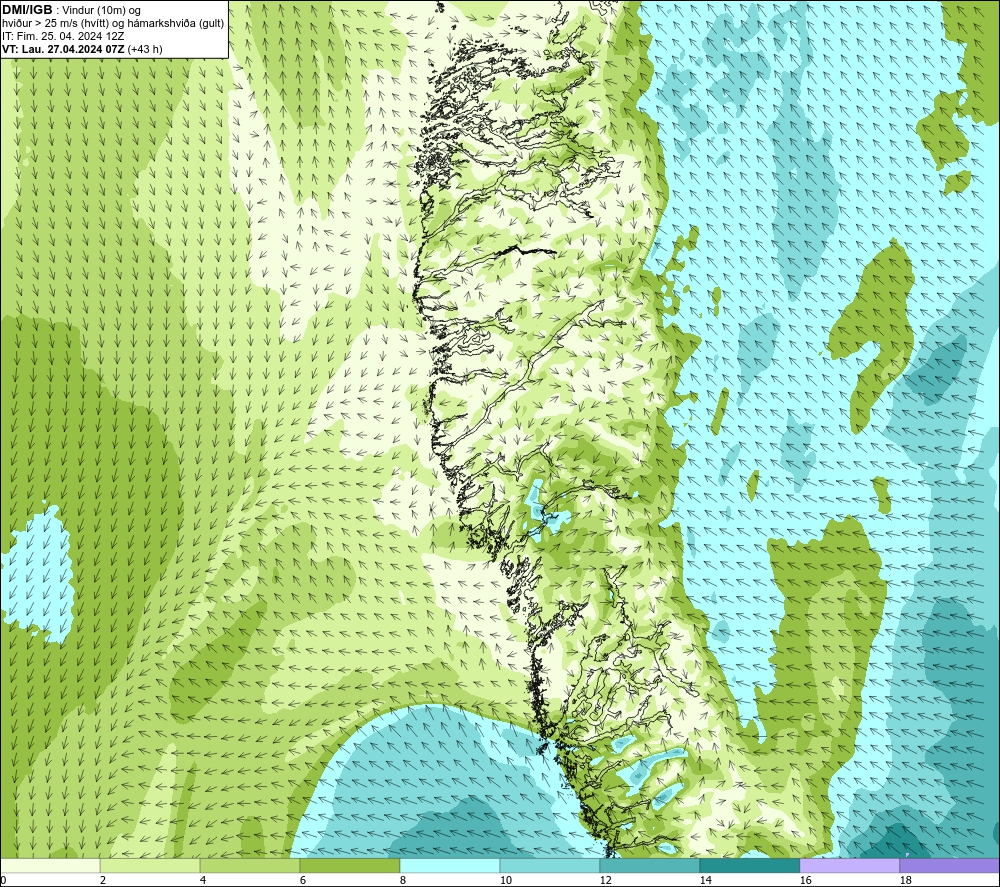Click the scale label '4'

[x=203, y=881]
